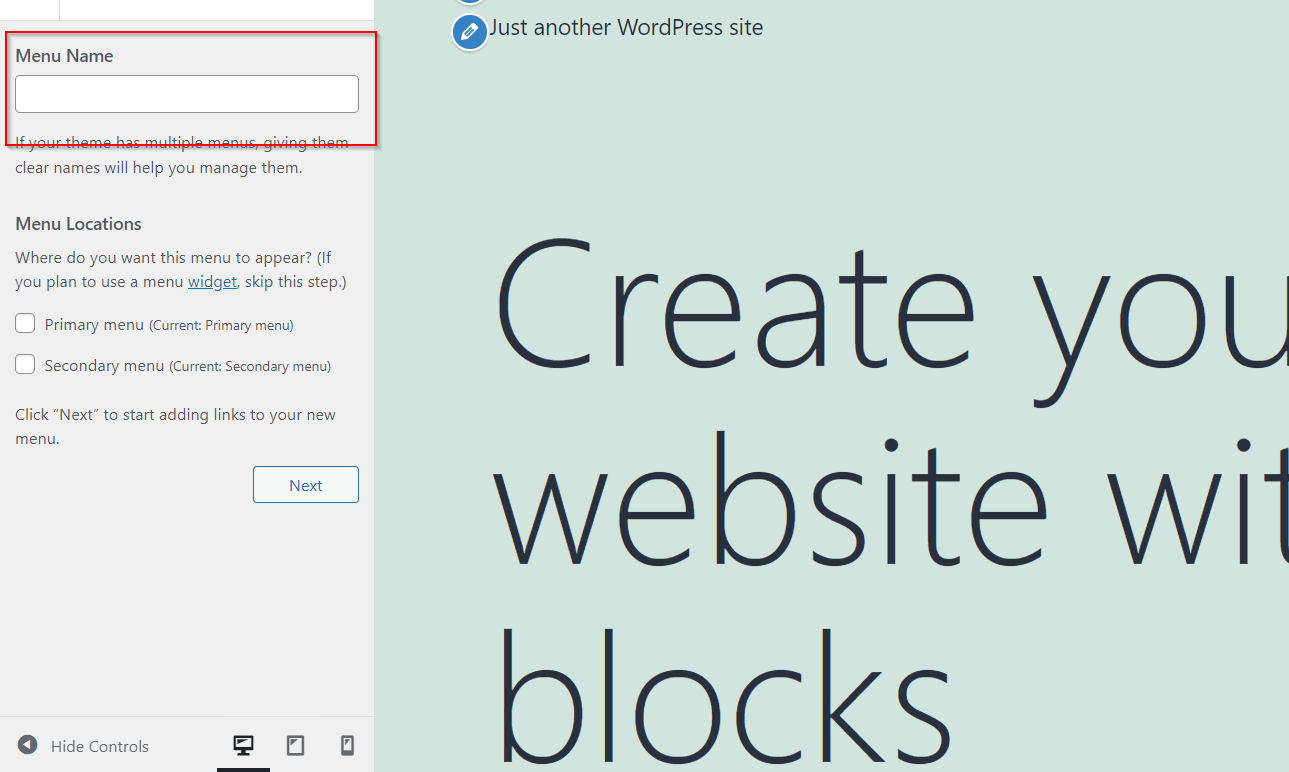
Task: Click inside the Menu Name text field
Action: 186,93
